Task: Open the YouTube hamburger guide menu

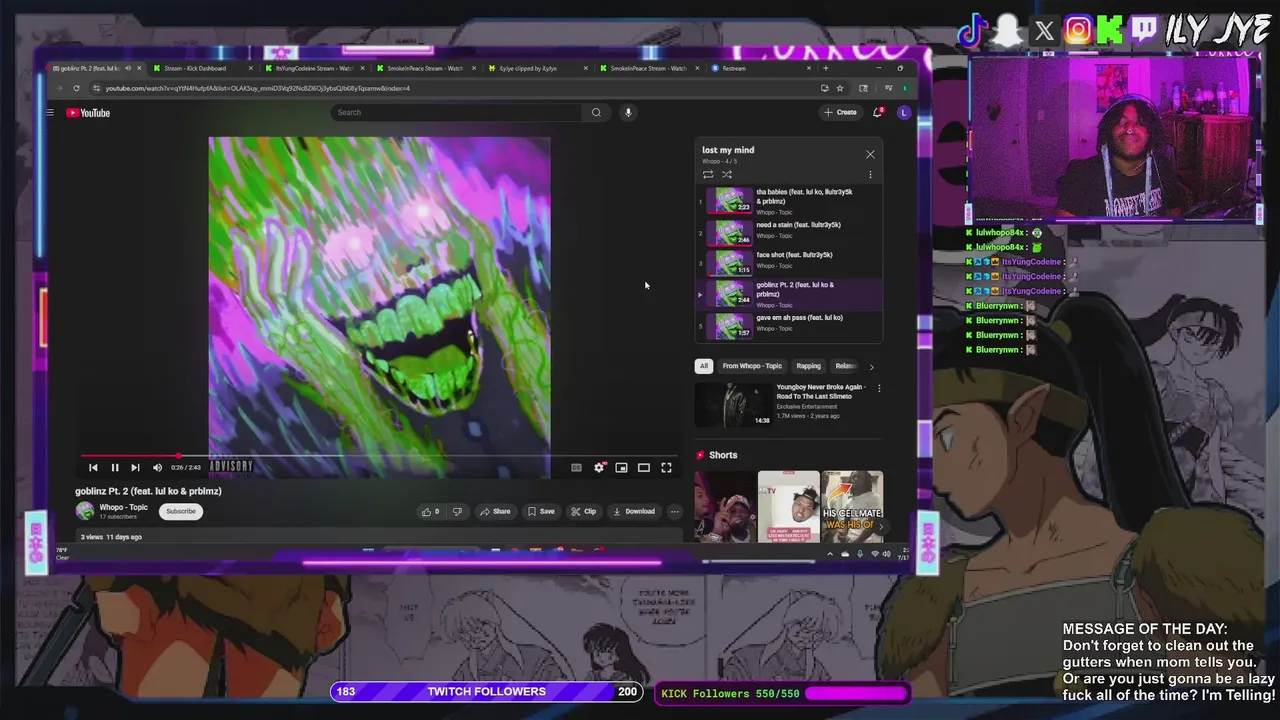Action: pyautogui.click(x=49, y=113)
